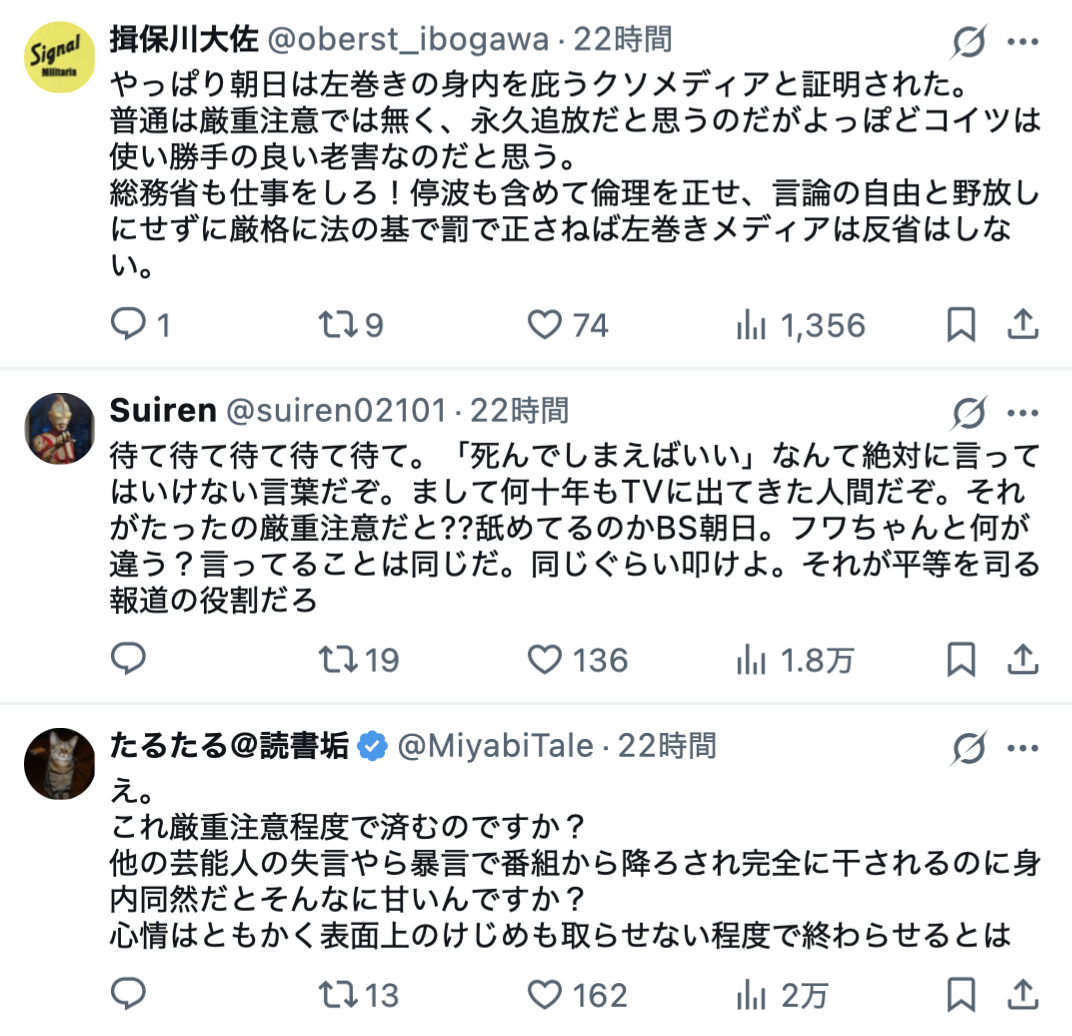Reply to the 揖保川大佐 post
The width and height of the screenshot is (1072, 1036).
127,326
